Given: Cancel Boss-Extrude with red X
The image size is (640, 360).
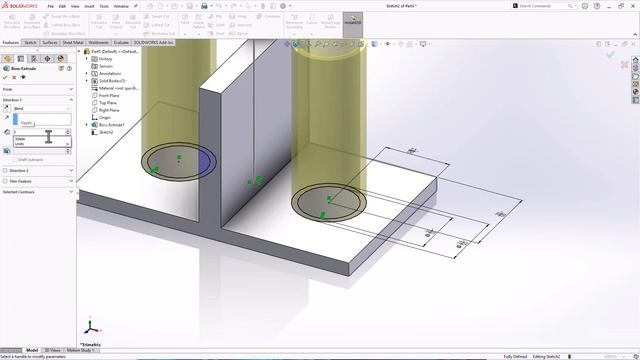Looking at the screenshot, I should pos(14,77).
